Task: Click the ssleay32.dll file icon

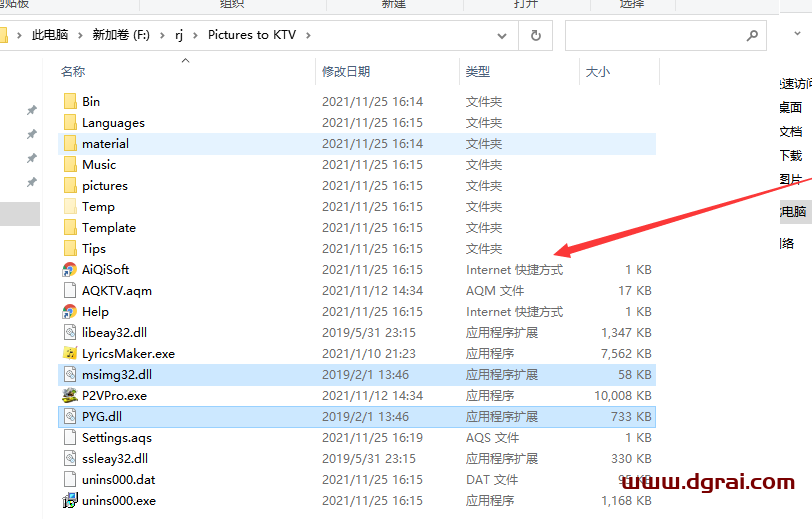Action: tap(70, 458)
